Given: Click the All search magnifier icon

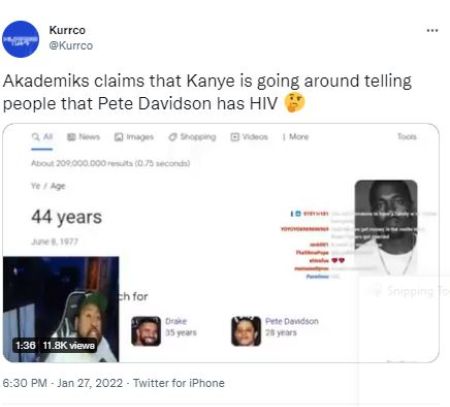Looking at the screenshot, I should (x=35, y=137).
